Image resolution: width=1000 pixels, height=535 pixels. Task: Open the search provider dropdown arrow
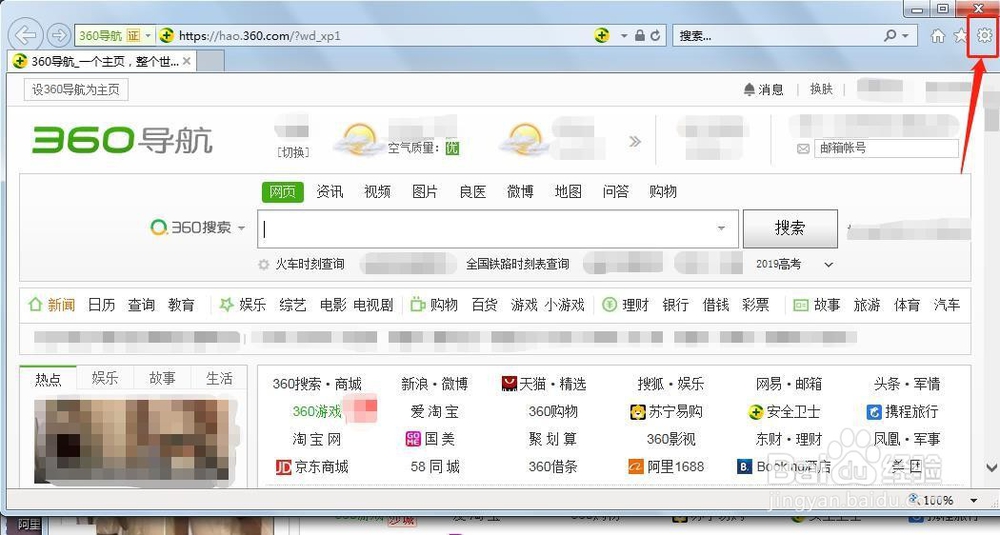906,36
